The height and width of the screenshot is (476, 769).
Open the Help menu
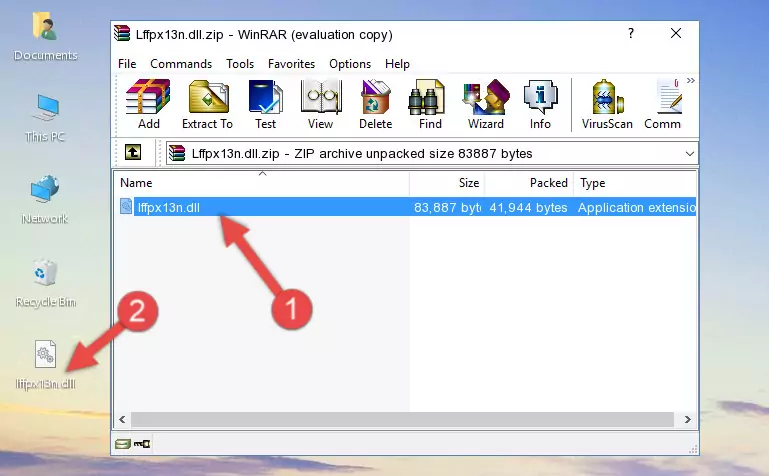coord(397,64)
